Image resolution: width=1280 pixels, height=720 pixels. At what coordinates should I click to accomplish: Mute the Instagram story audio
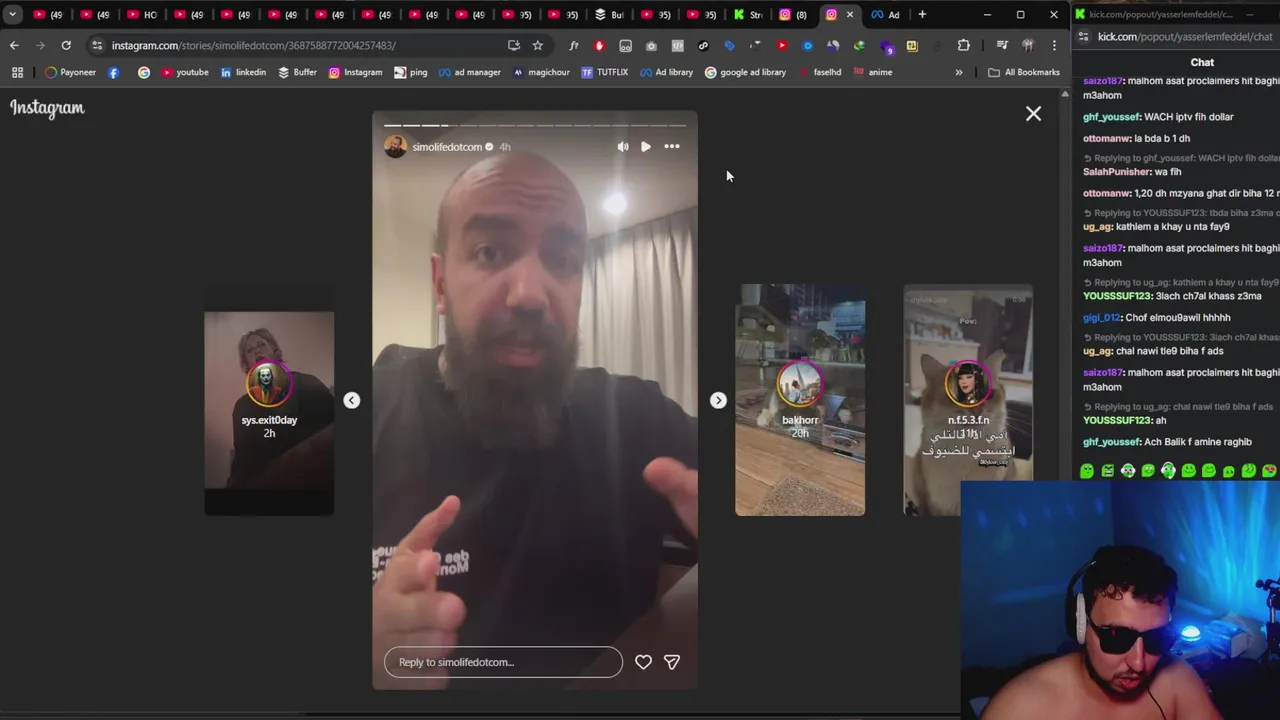(623, 147)
